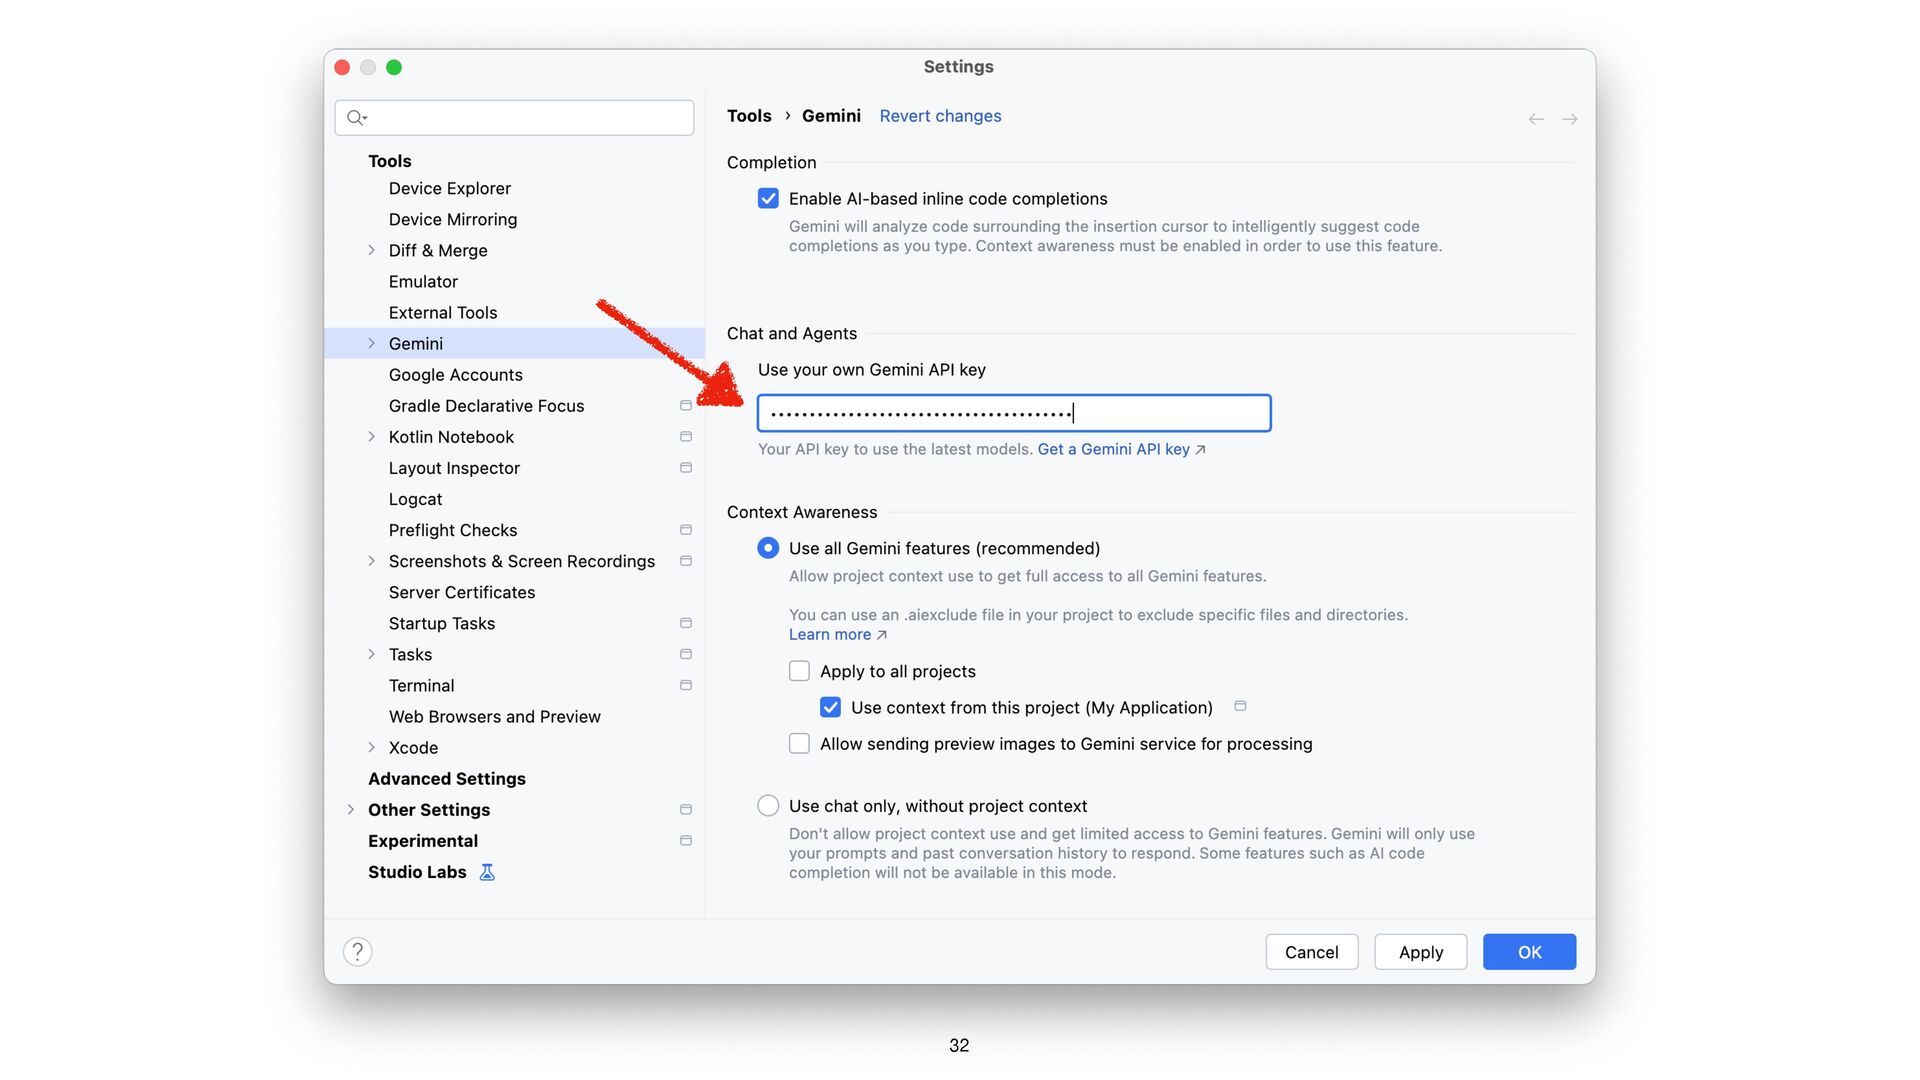
Task: Click the help question mark button
Action: [357, 952]
